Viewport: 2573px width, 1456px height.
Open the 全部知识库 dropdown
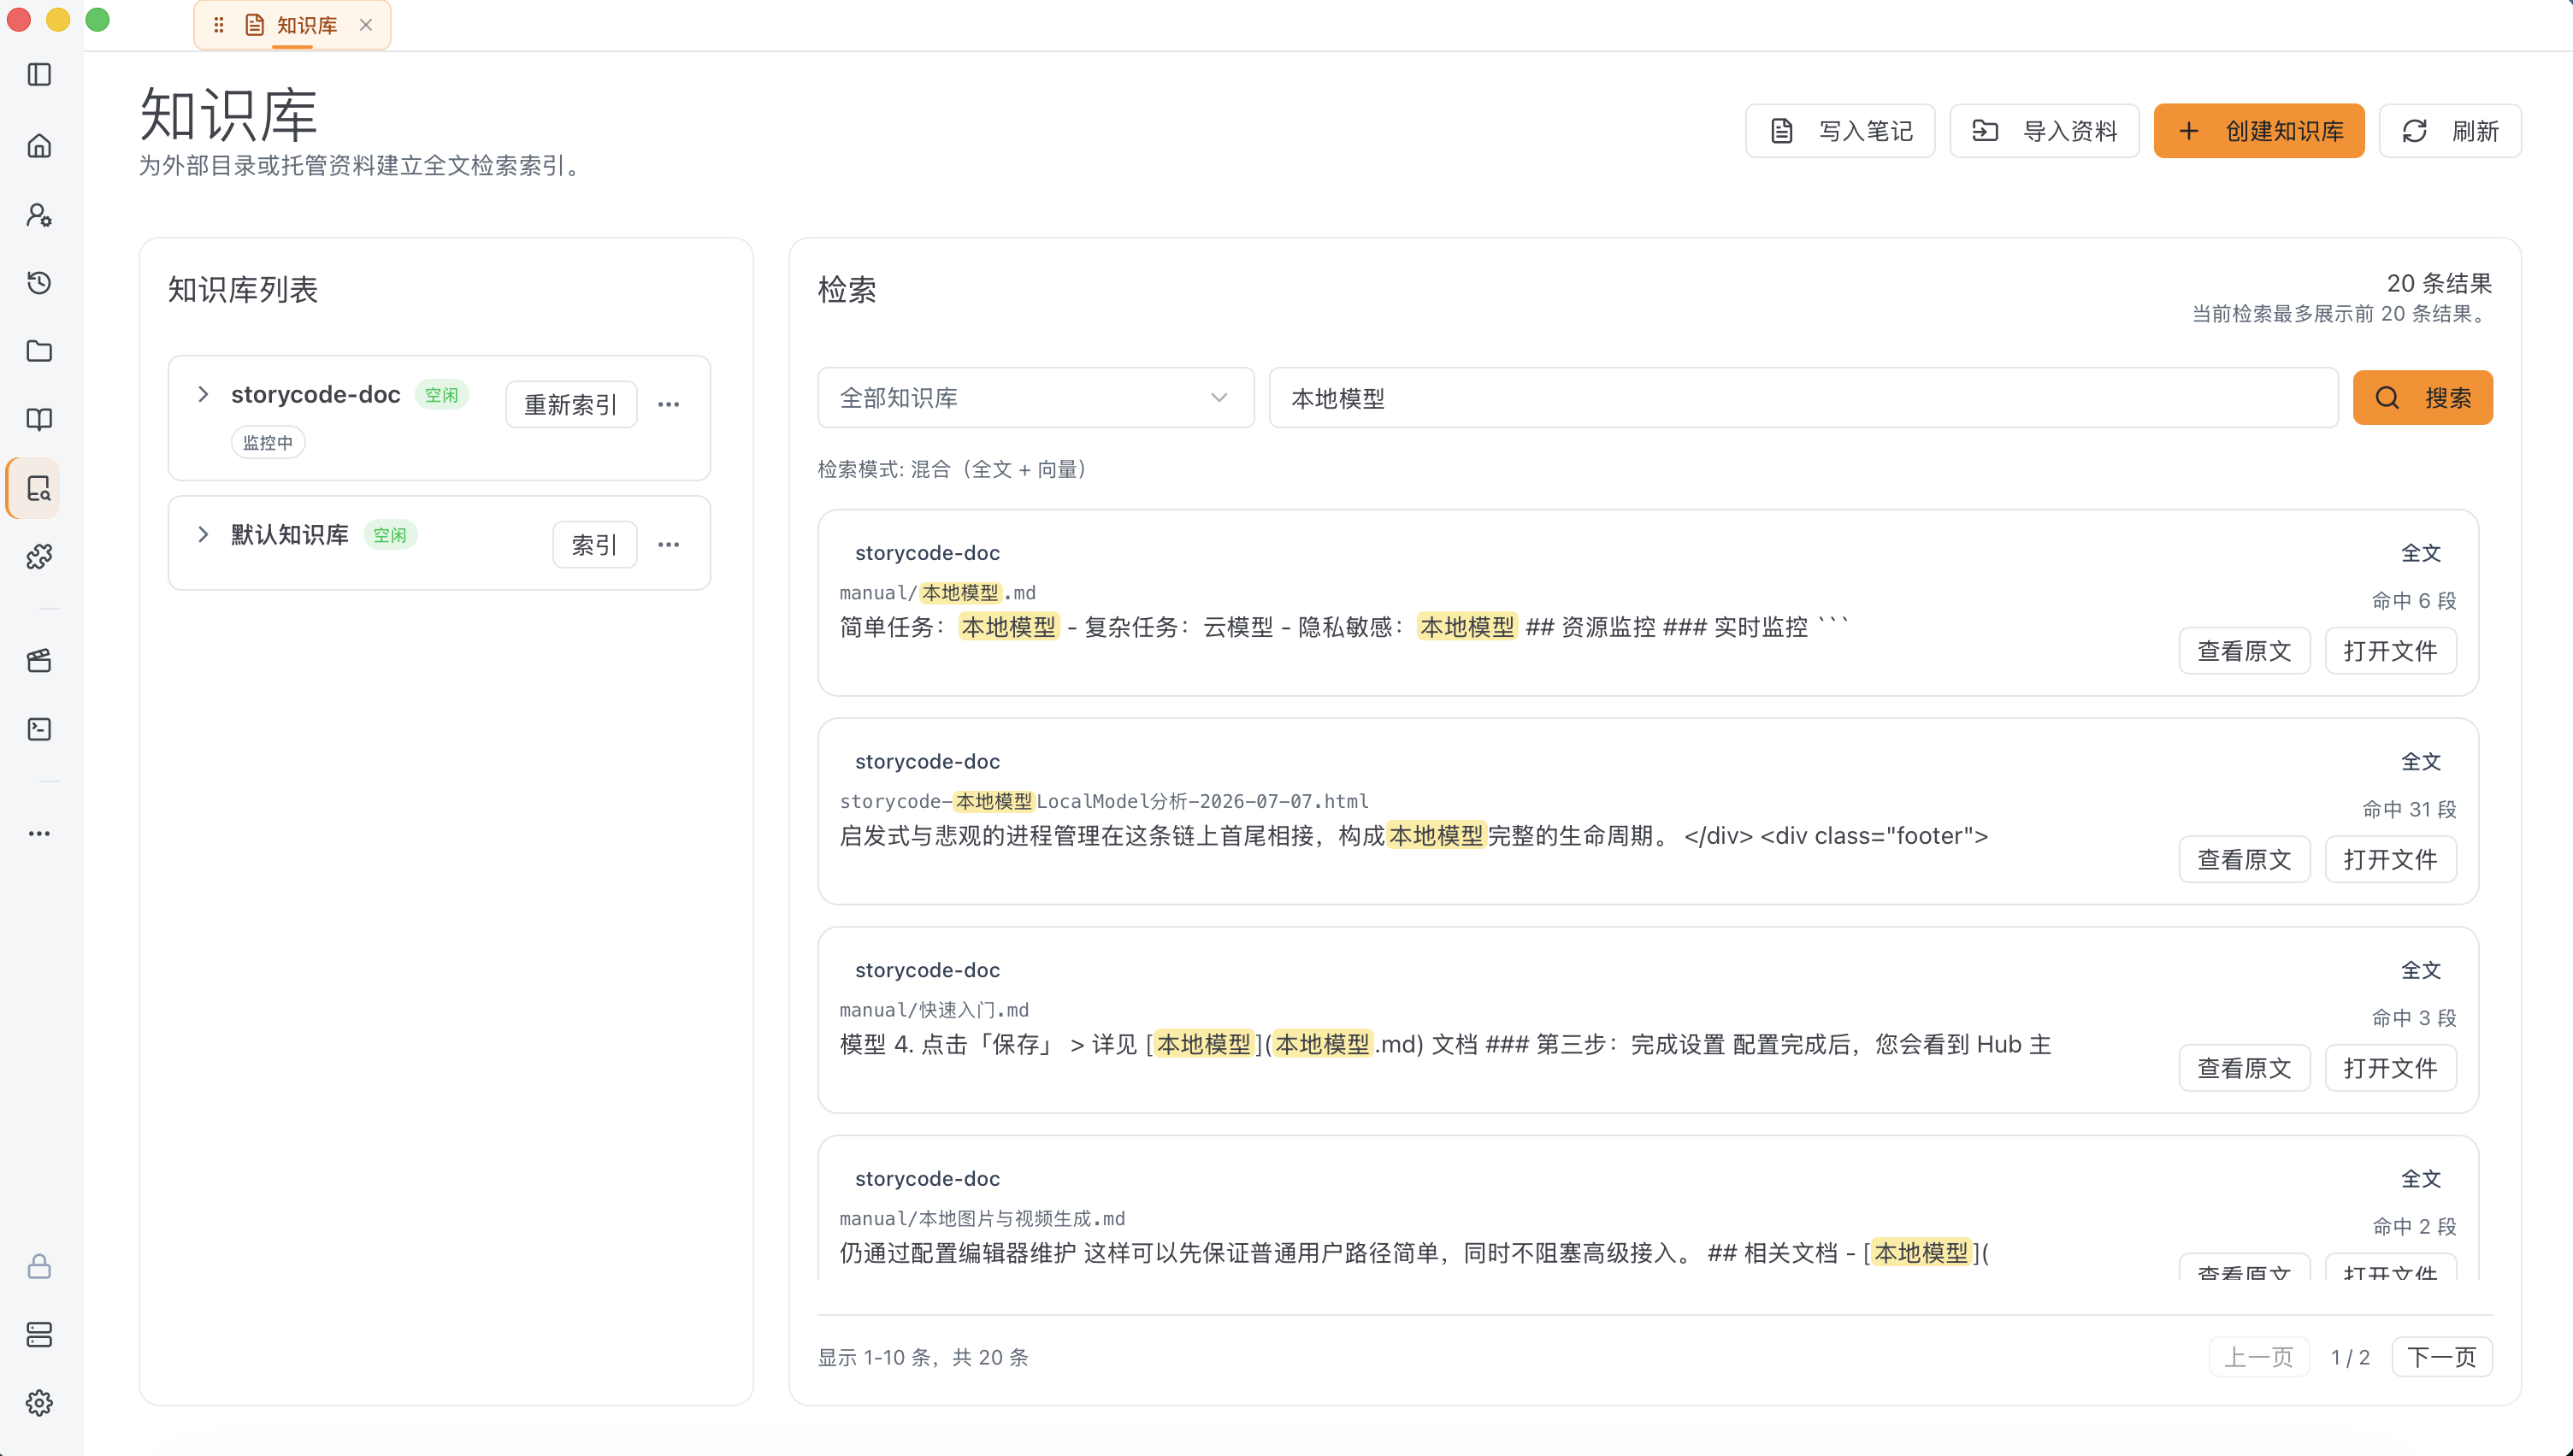[x=1035, y=398]
